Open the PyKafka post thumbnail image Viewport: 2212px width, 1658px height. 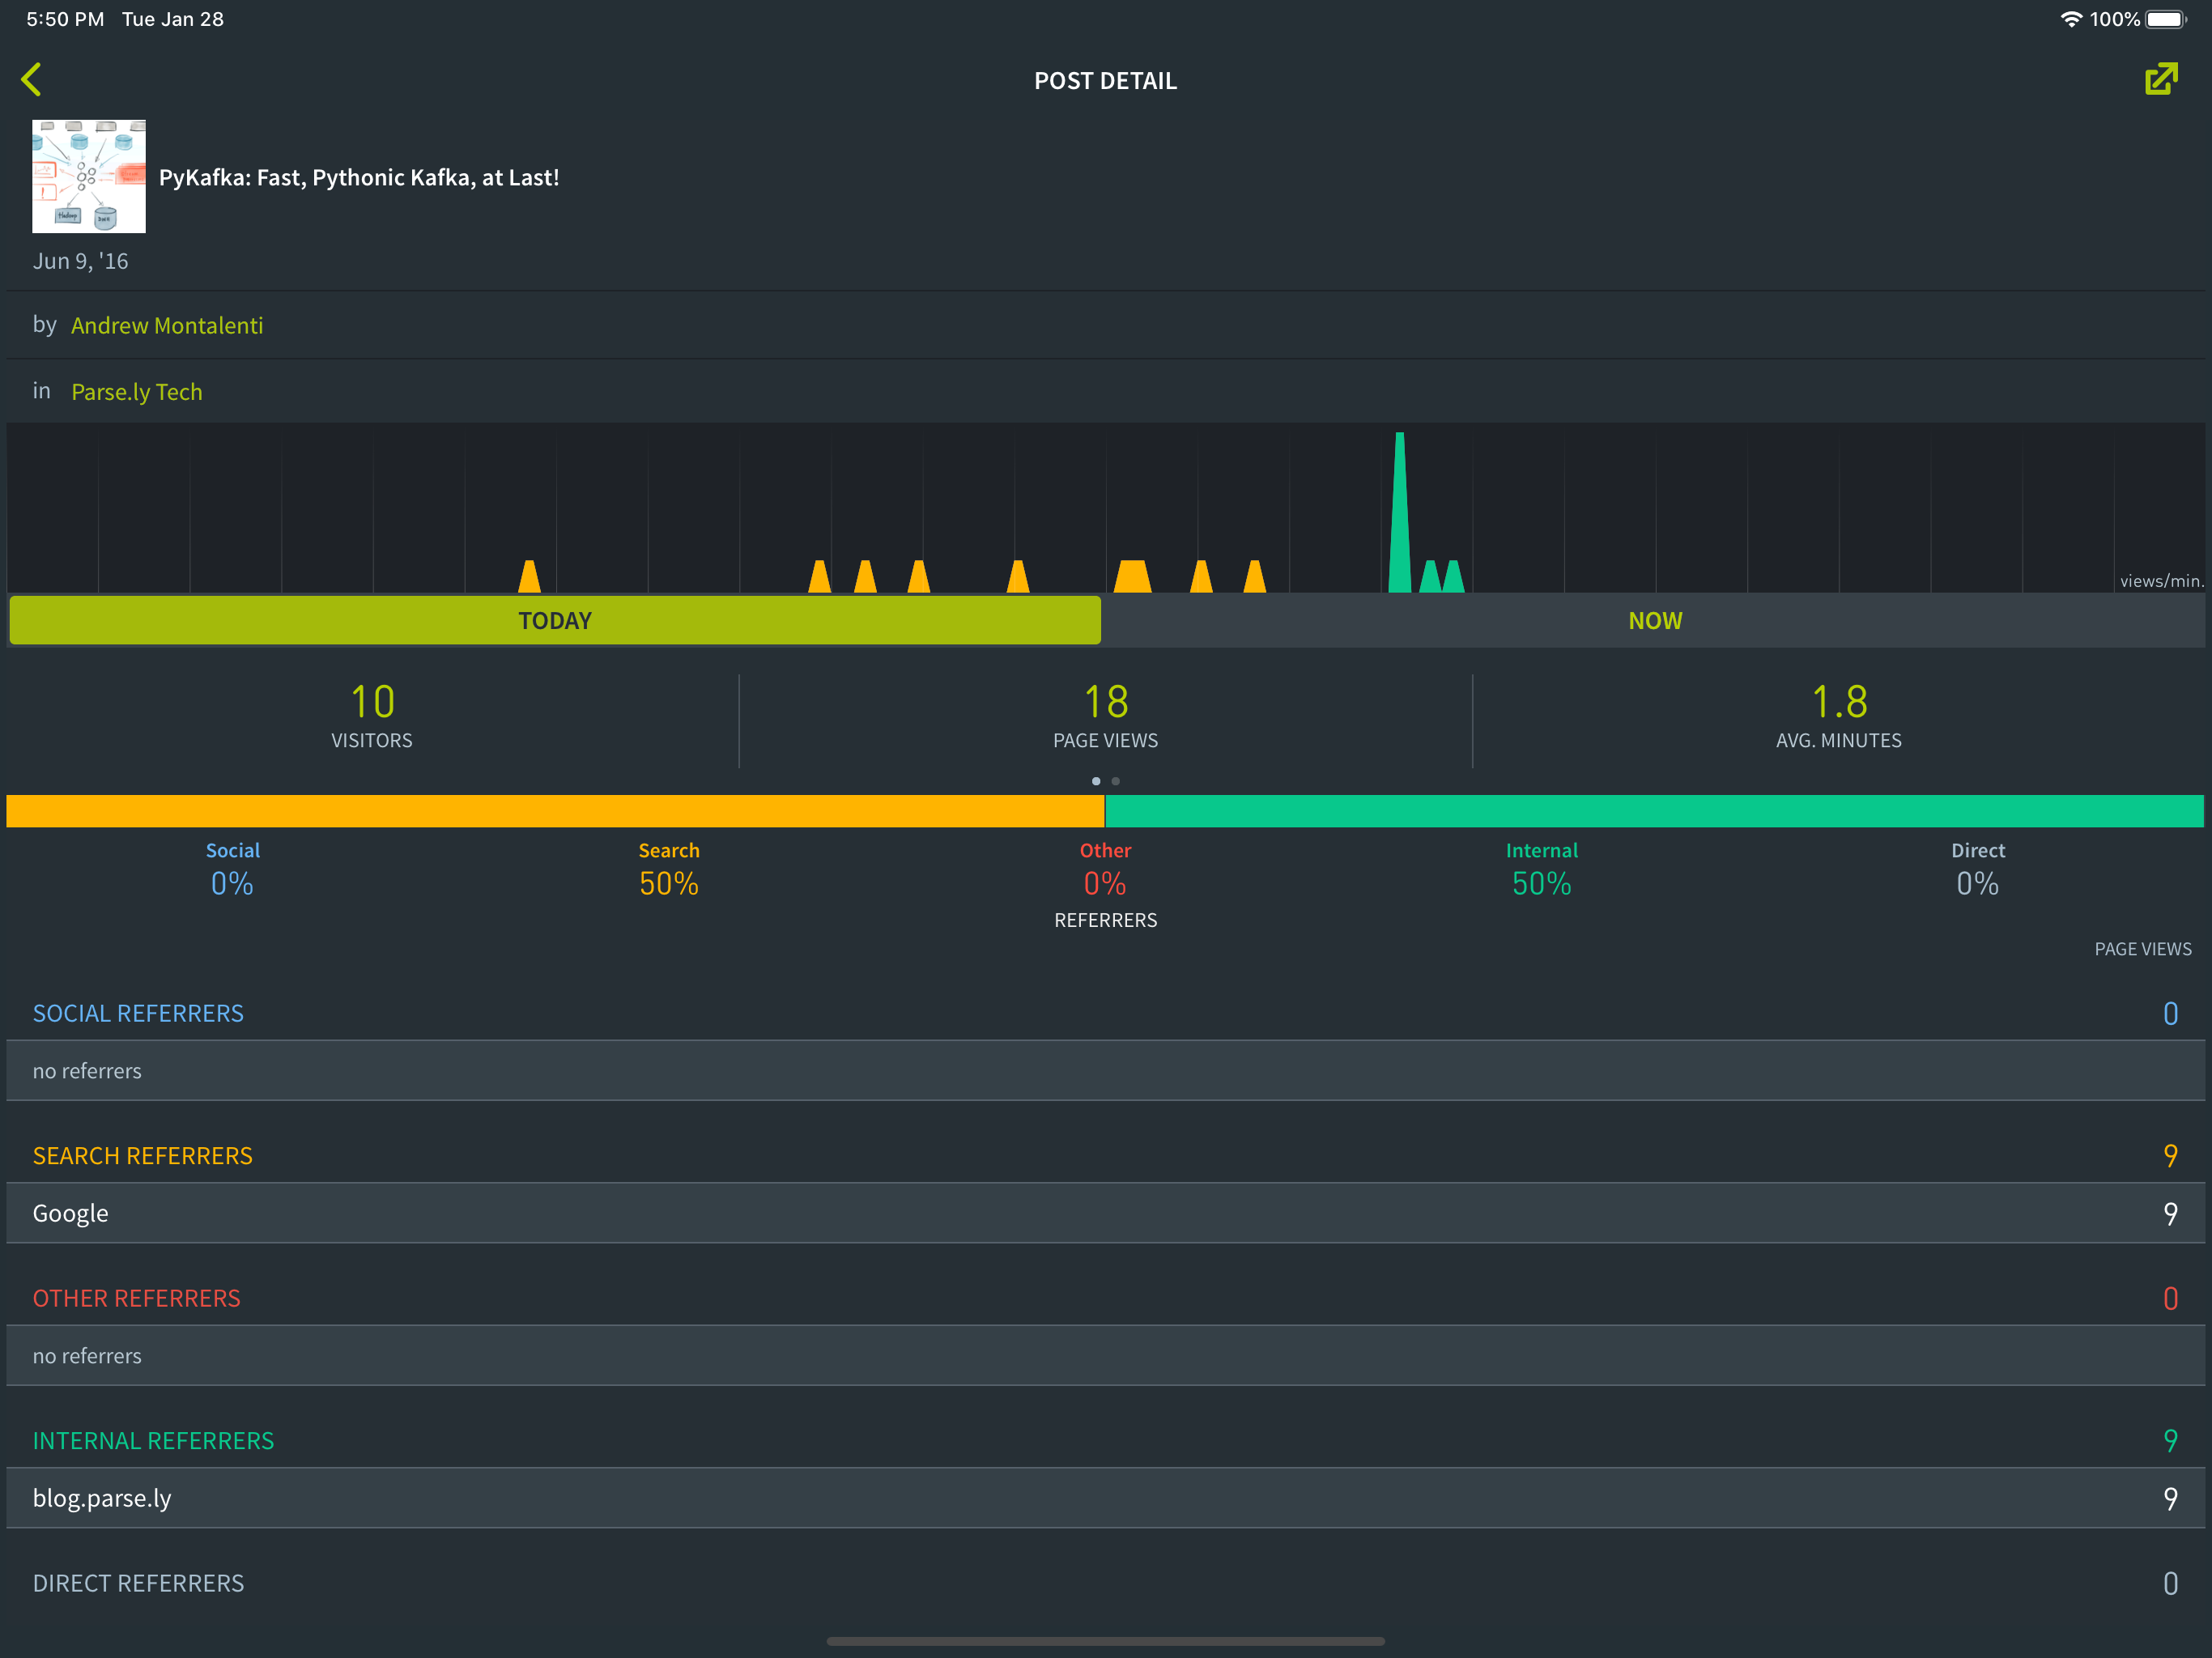[89, 177]
